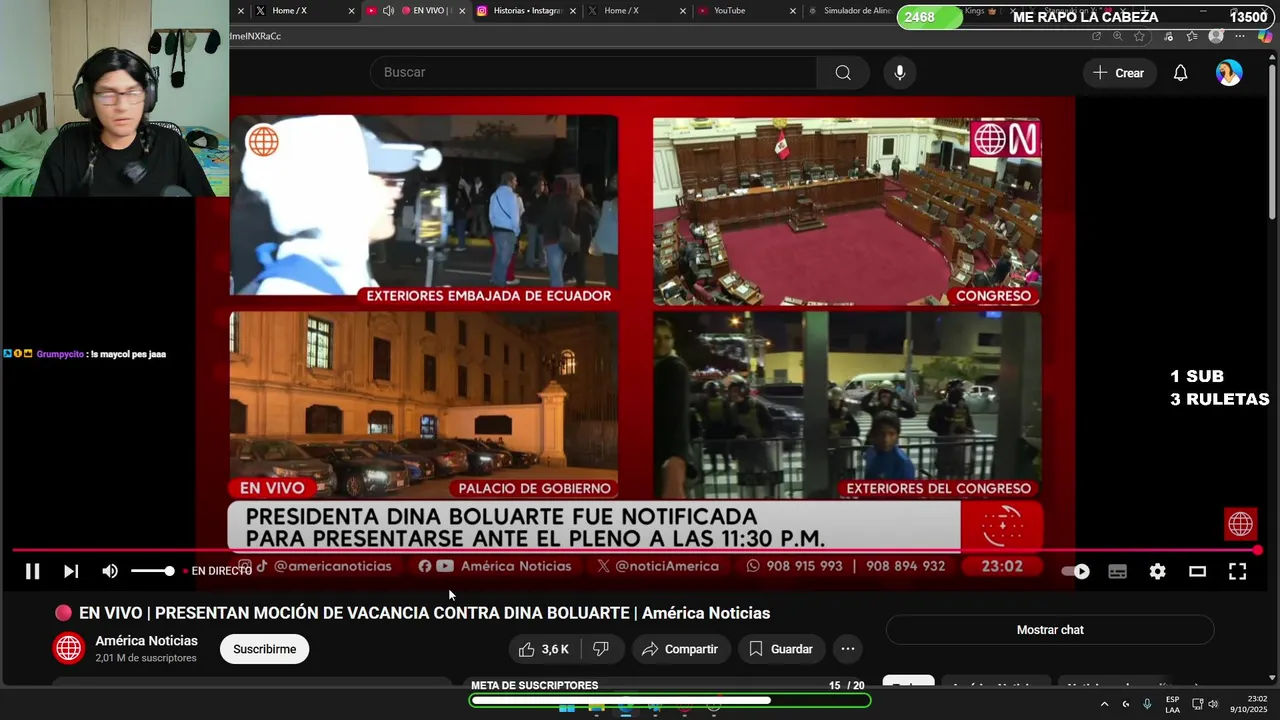The height and width of the screenshot is (720, 1280).
Task: Dislike the video
Action: coord(601,649)
